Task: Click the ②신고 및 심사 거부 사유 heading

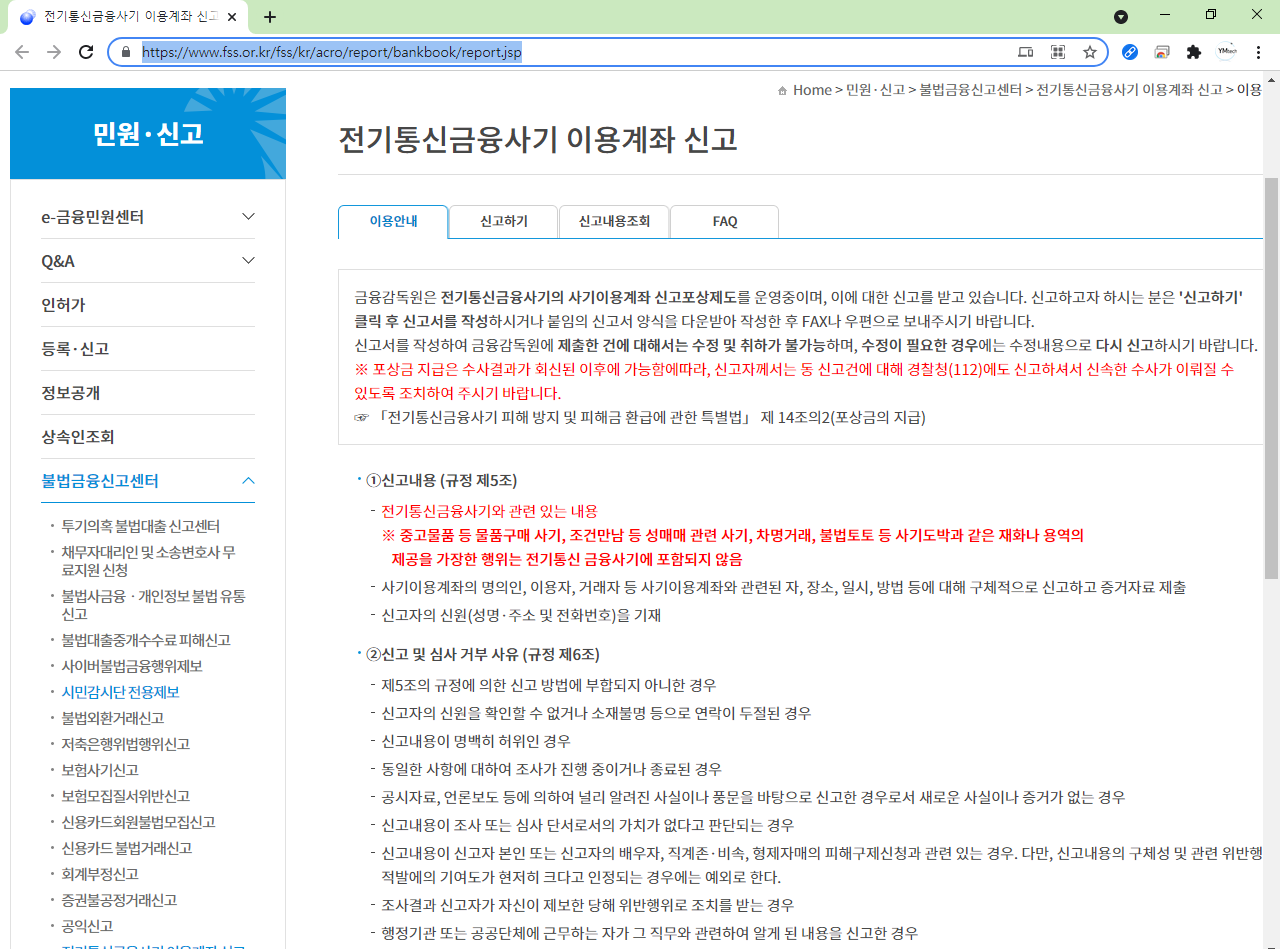Action: coord(483,654)
